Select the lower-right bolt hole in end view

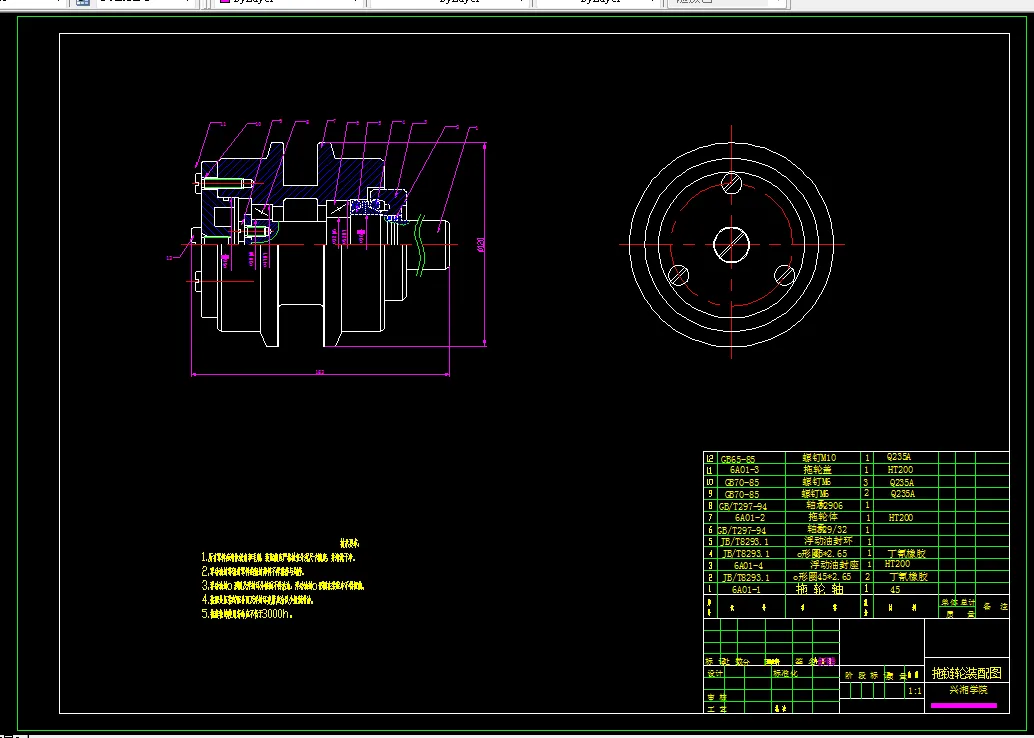coord(784,276)
